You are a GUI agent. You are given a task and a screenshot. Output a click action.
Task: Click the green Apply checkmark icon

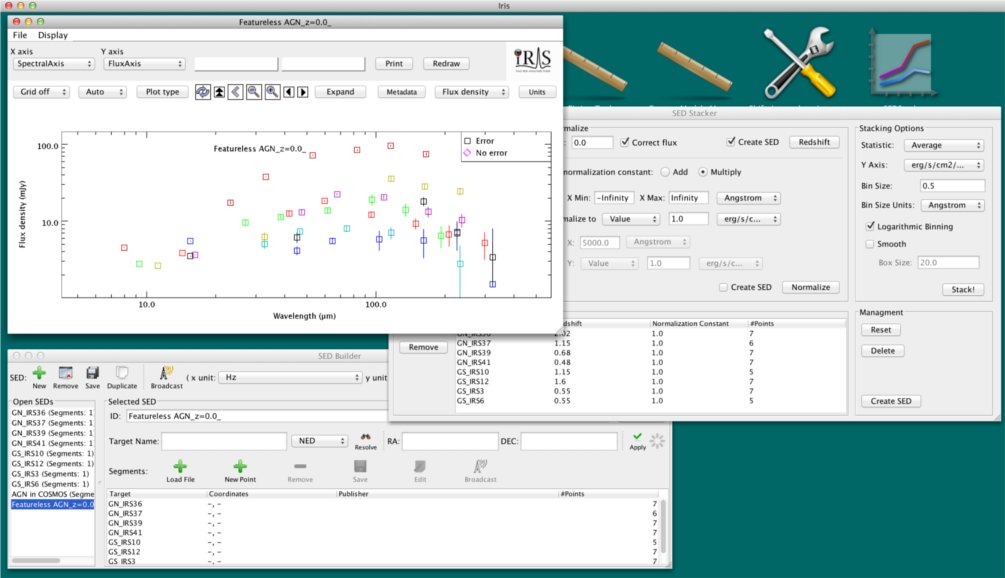[636, 436]
